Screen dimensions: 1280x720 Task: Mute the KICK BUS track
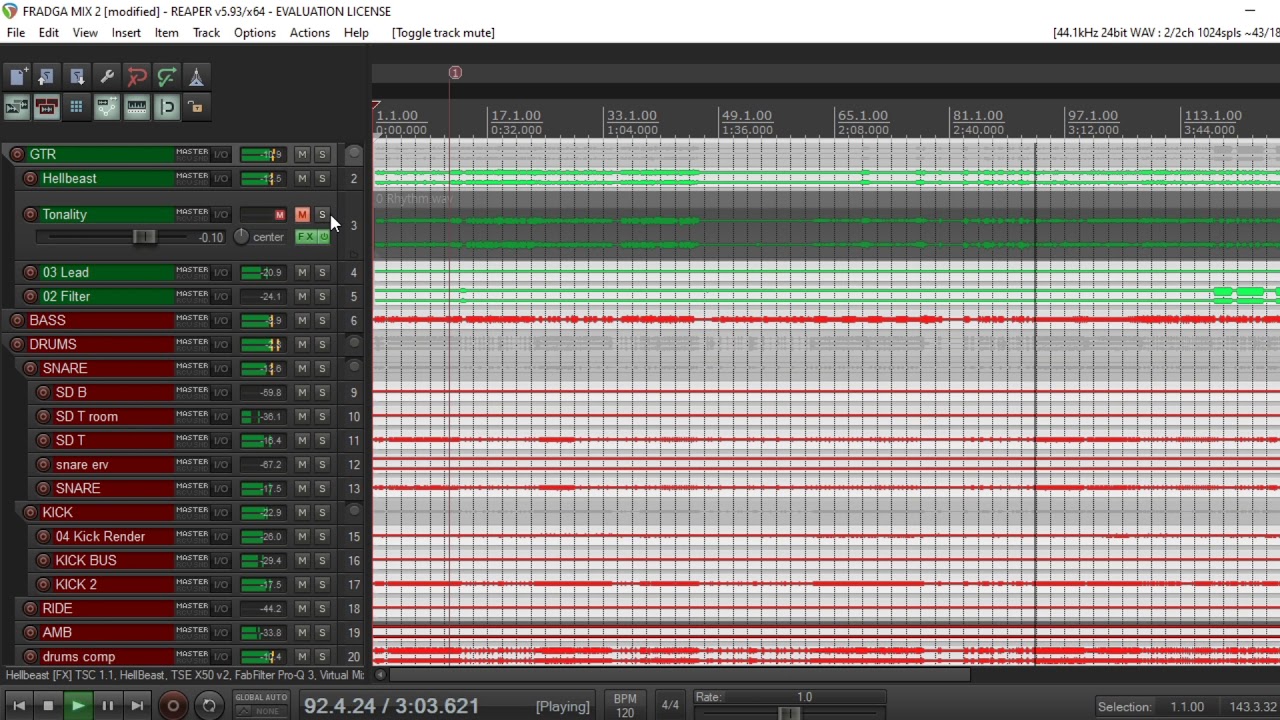pos(302,560)
